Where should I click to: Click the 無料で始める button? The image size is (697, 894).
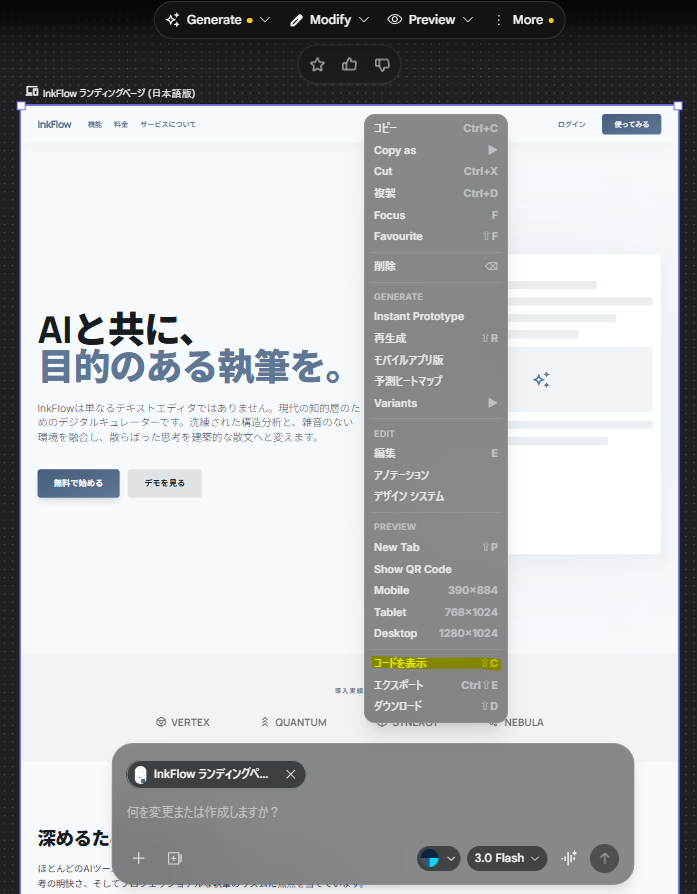coord(78,483)
